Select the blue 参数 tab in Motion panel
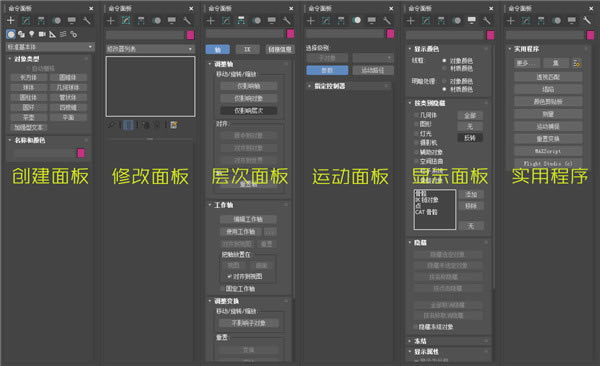600x366 pixels. coord(327,70)
